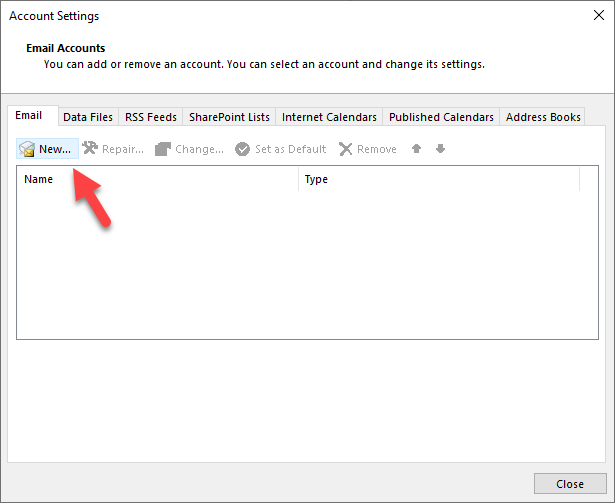Viewport: 615px width, 503px height.
Task: Click the Change account settings icon
Action: pos(163,149)
